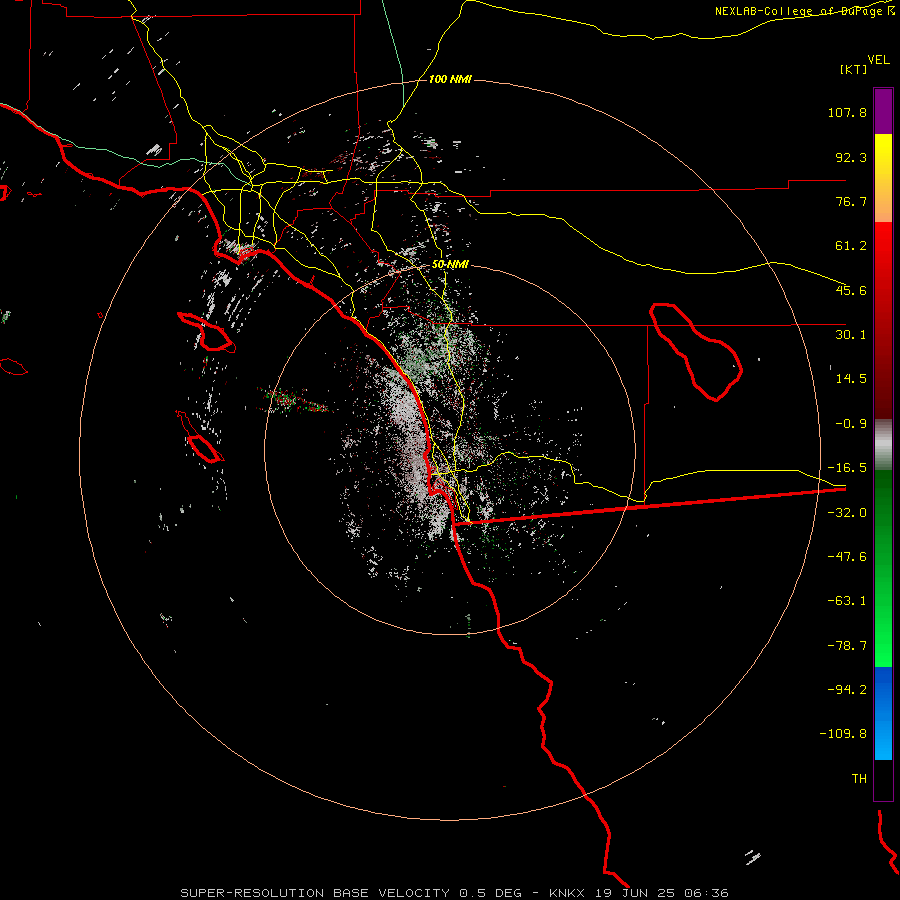Select the 92.3 value on velocity scale
The width and height of the screenshot is (900, 900).
coord(851,157)
